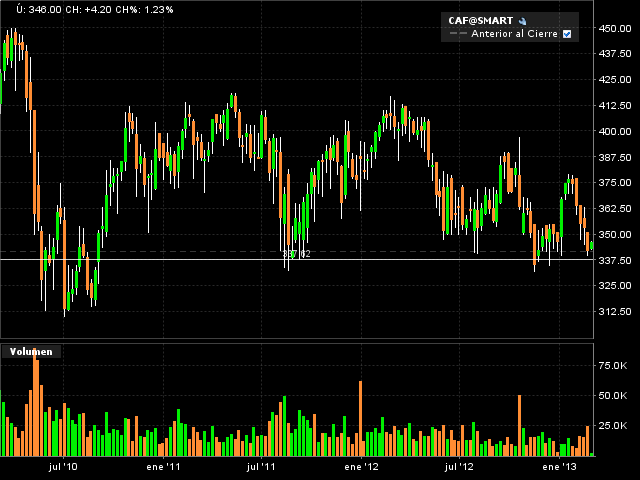Click the 337.50 price axis label

615,260
